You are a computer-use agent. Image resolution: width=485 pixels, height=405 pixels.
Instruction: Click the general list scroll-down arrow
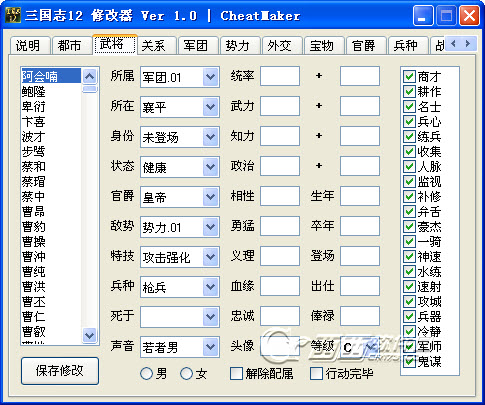pos(89,335)
